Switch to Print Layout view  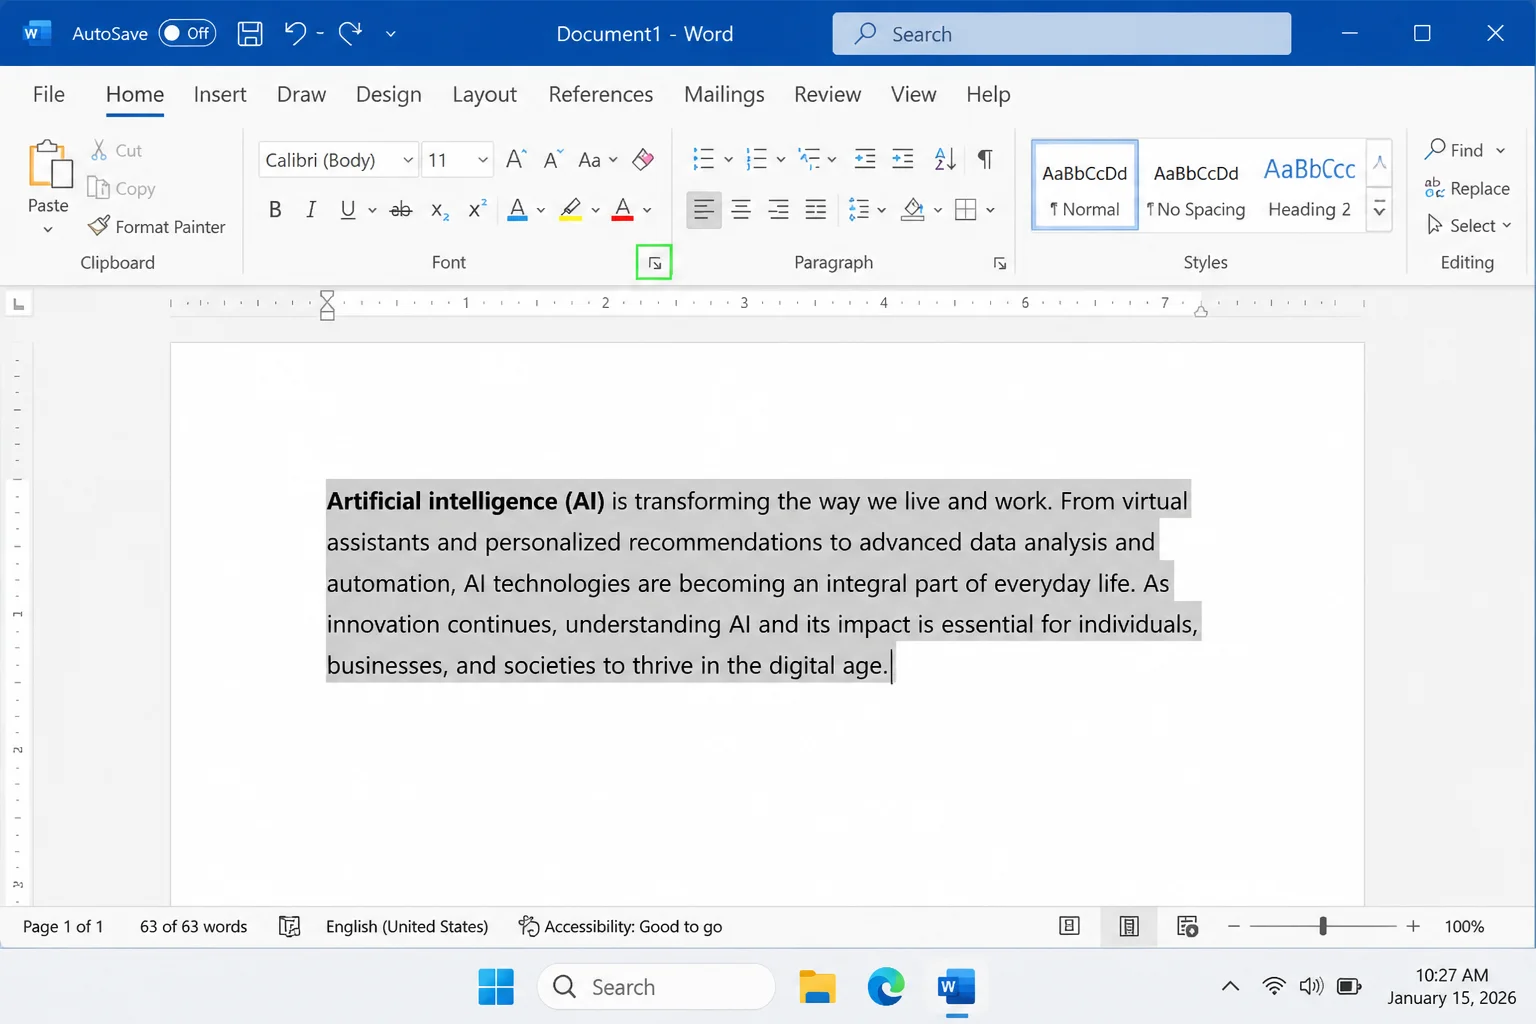pos(1129,926)
